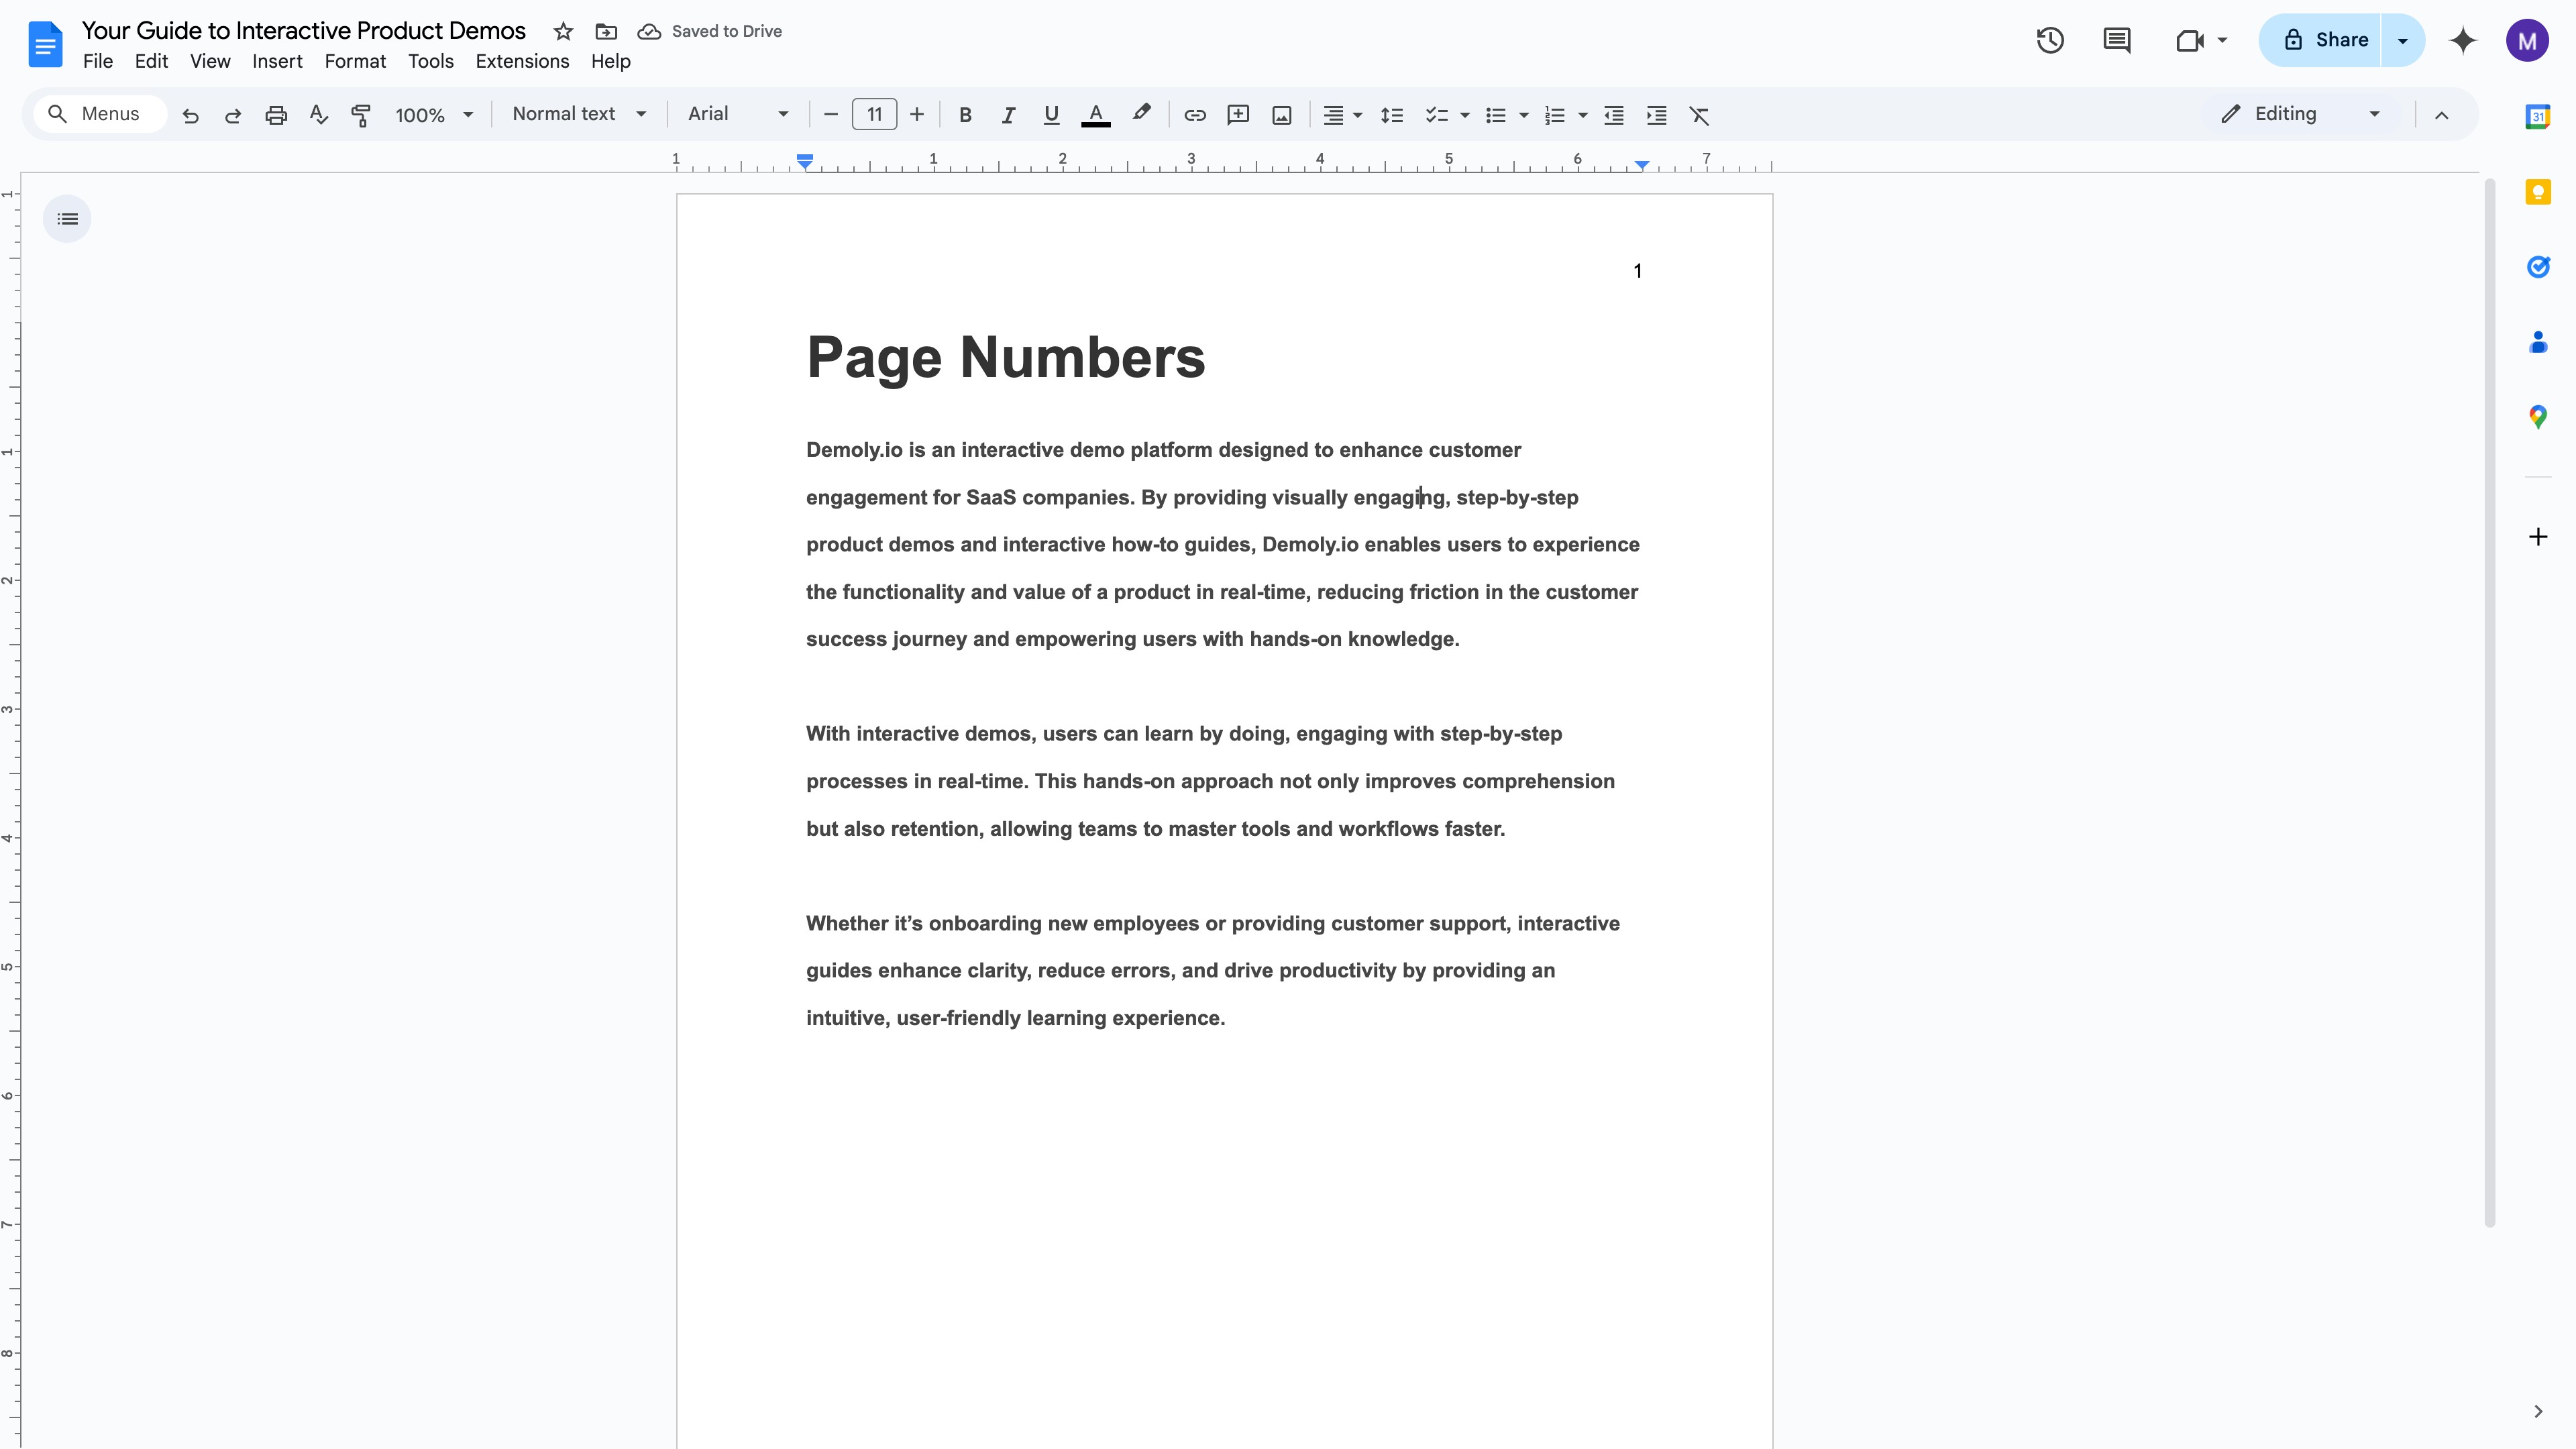Open the File menu

(x=97, y=61)
